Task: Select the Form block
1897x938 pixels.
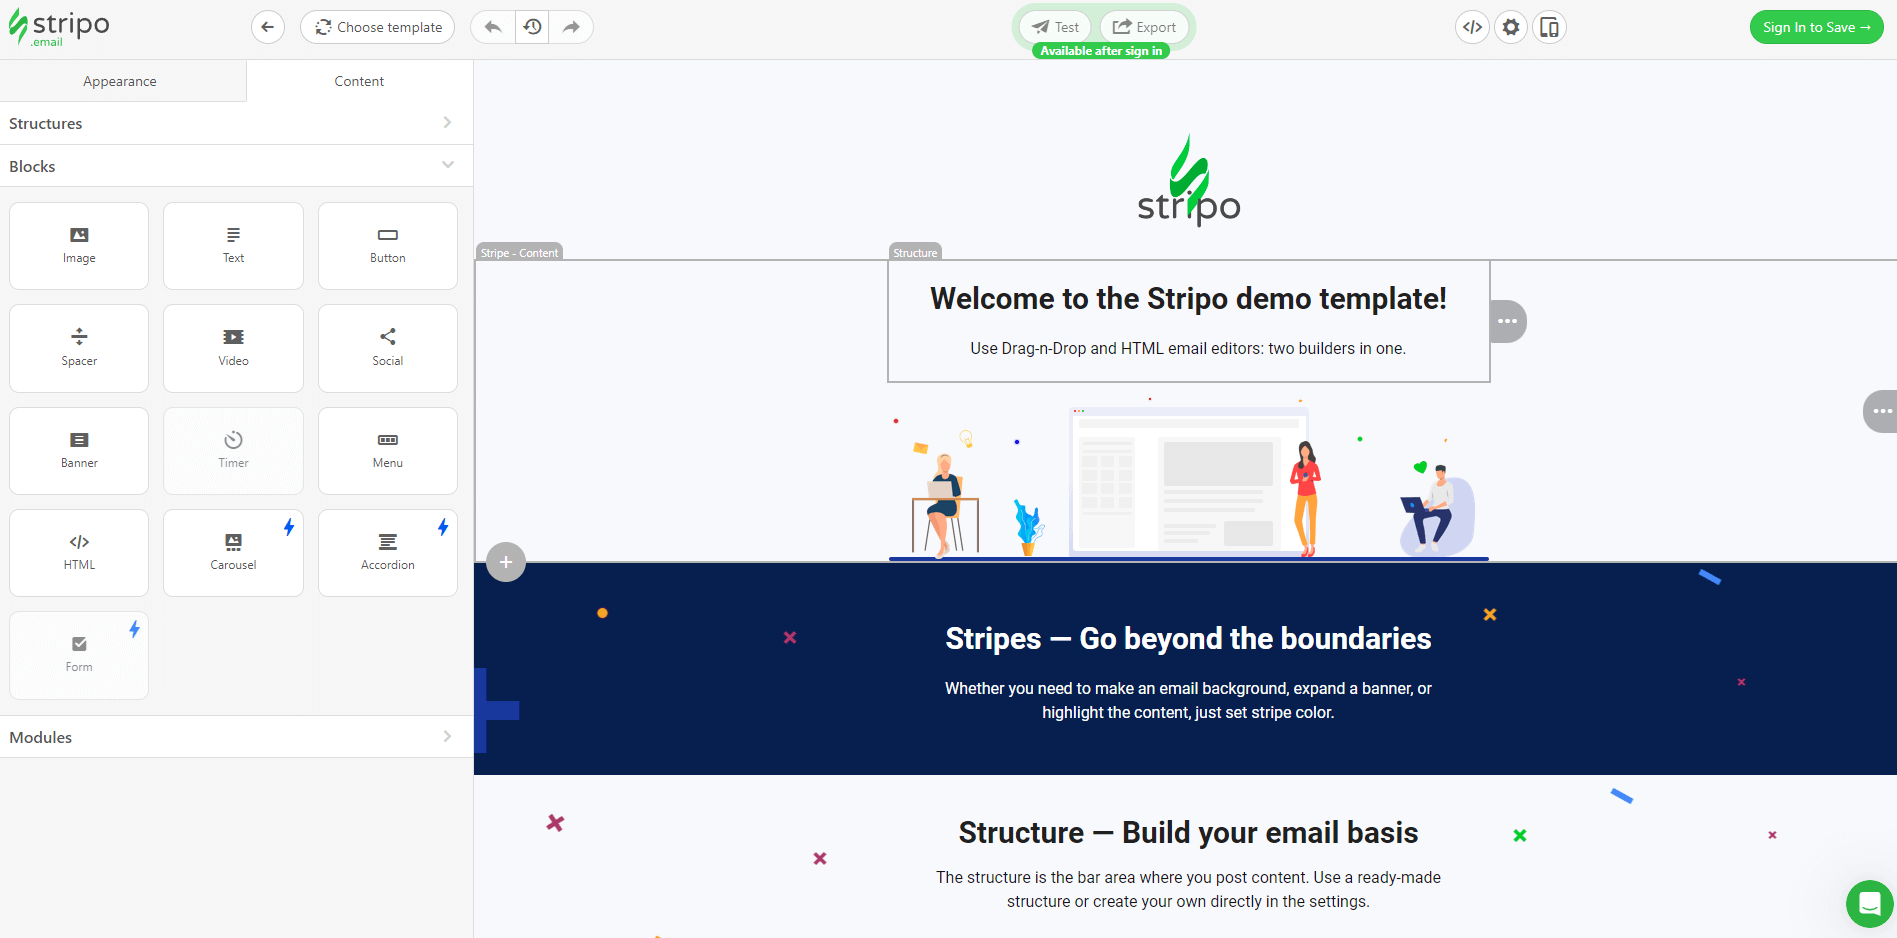Action: [x=79, y=655]
